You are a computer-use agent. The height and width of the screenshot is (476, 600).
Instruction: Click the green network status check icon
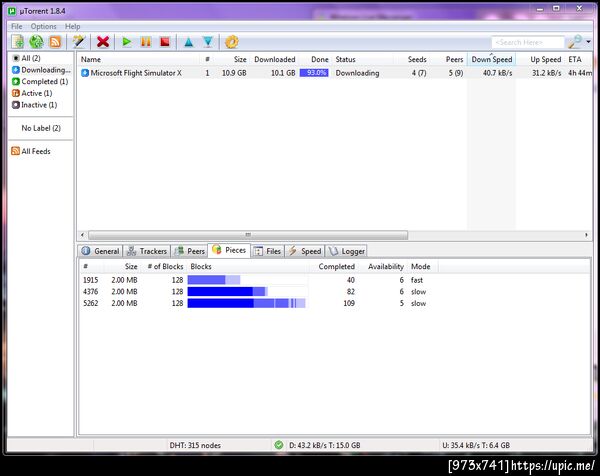[279, 445]
